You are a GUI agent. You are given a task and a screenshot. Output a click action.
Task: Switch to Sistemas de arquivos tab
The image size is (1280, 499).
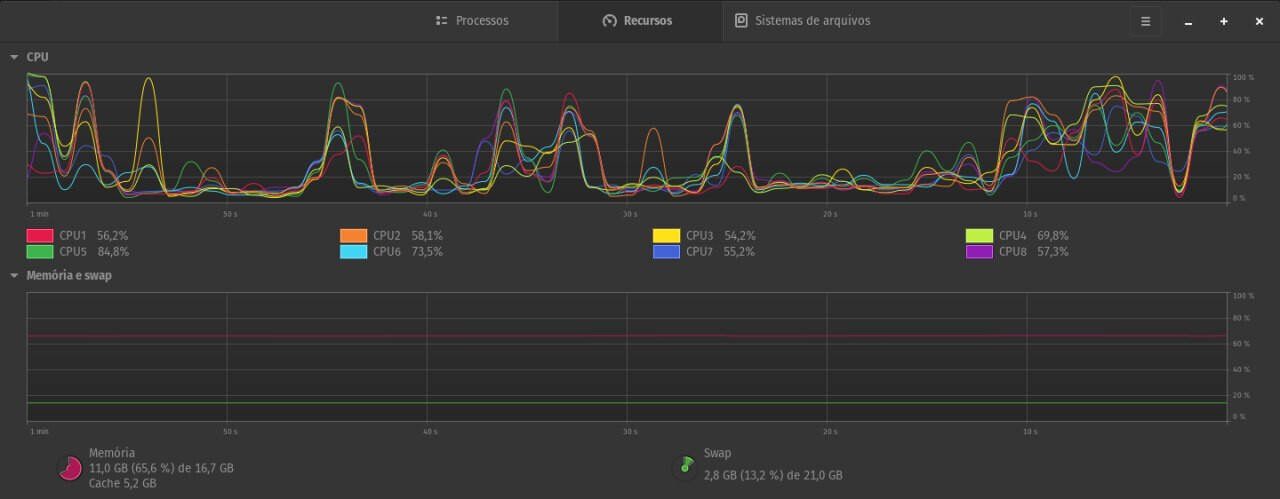pos(802,21)
